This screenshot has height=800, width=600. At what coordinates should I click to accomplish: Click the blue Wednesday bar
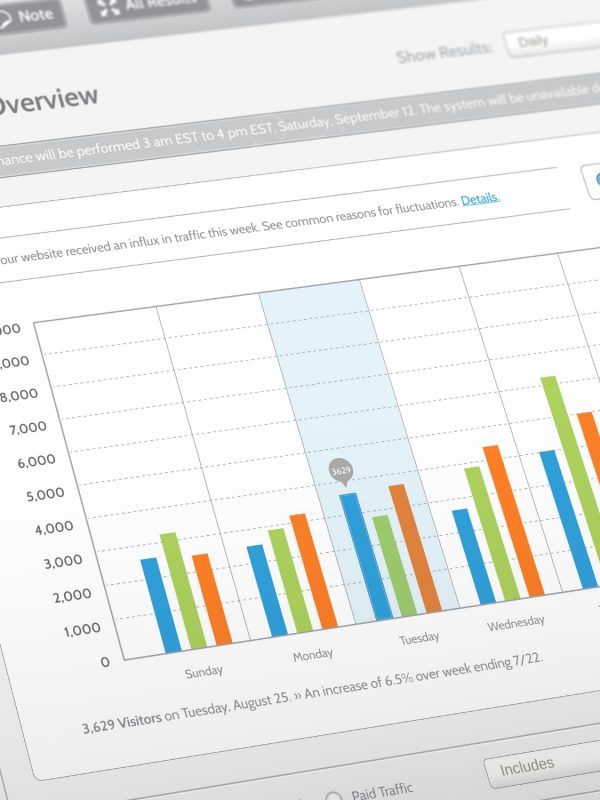[473, 556]
